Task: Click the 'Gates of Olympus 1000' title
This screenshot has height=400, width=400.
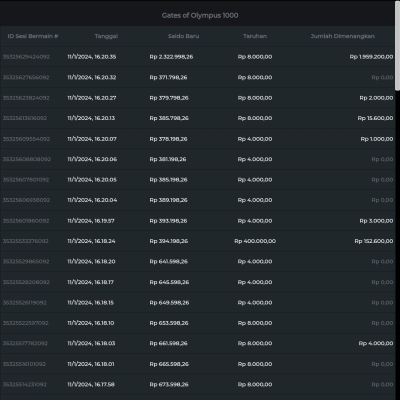Action: [x=200, y=15]
